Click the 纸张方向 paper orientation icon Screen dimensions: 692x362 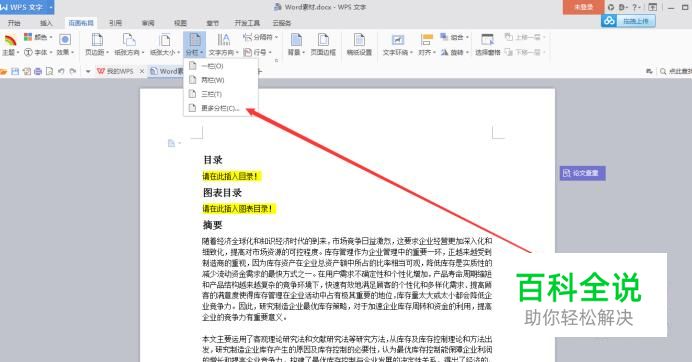pos(129,40)
